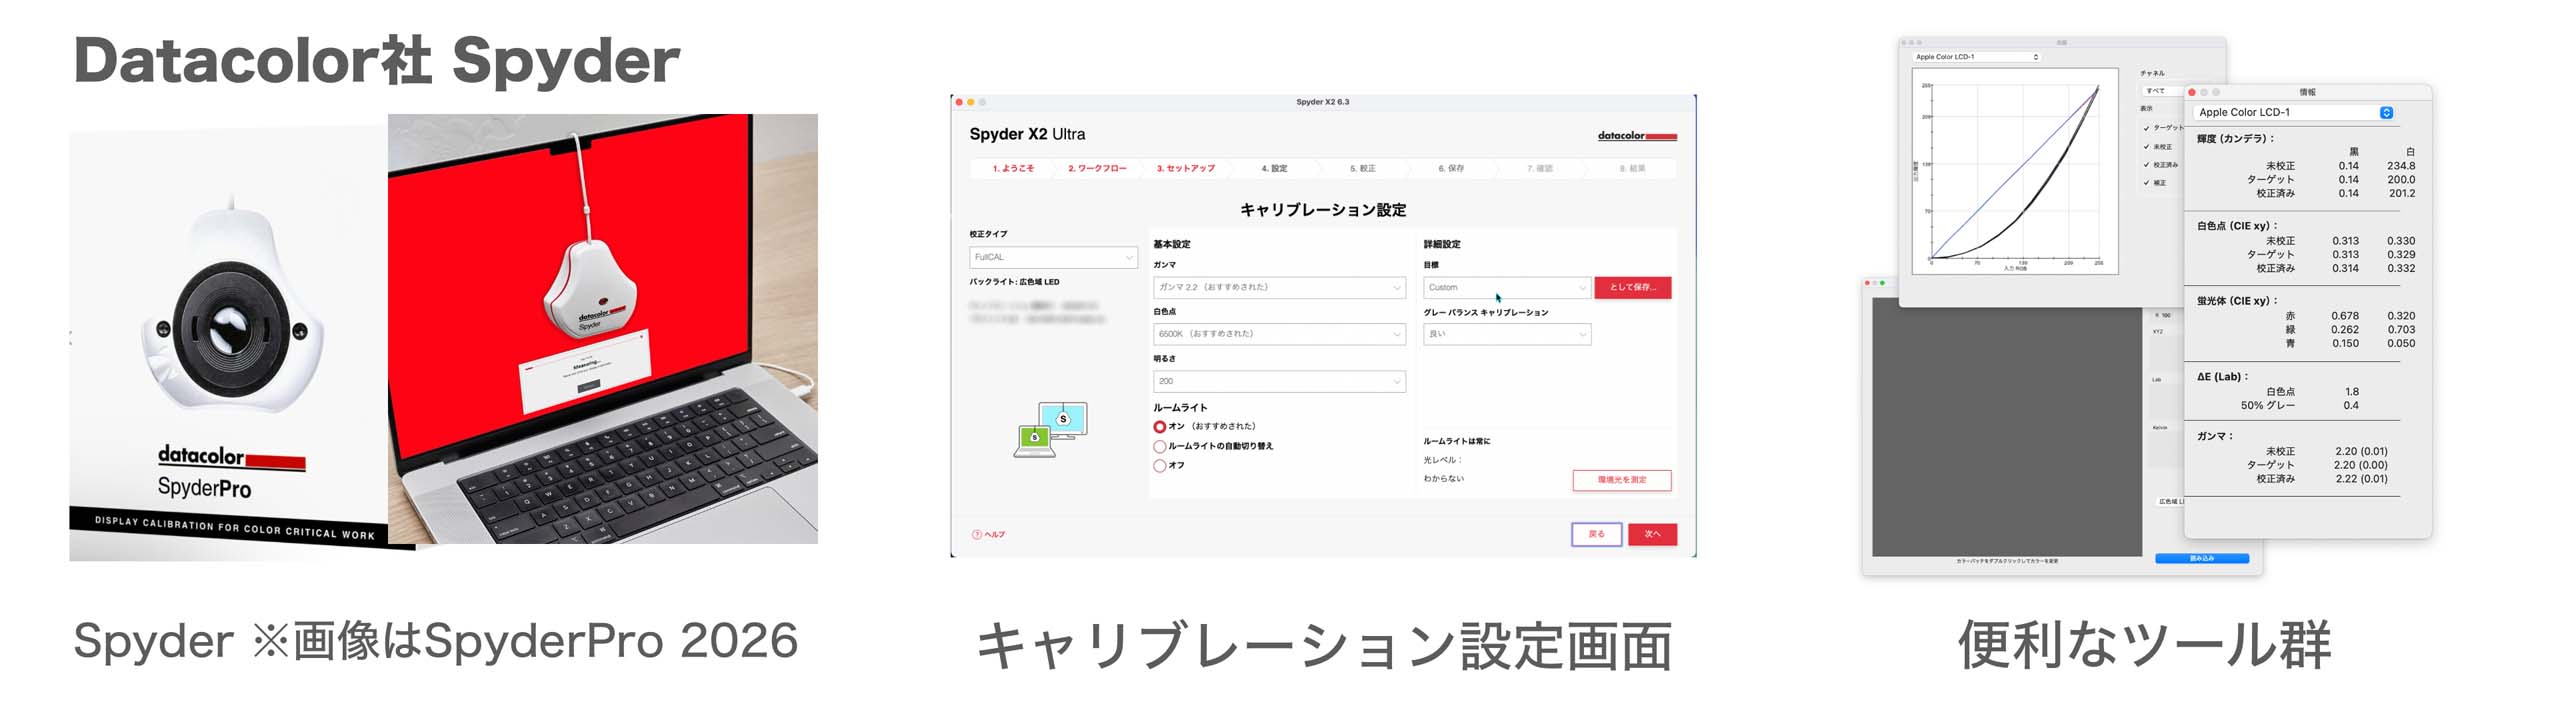2560x720 pixels.
Task: Select ルームライトの自動切り替え radio button
Action: [x=1160, y=446]
